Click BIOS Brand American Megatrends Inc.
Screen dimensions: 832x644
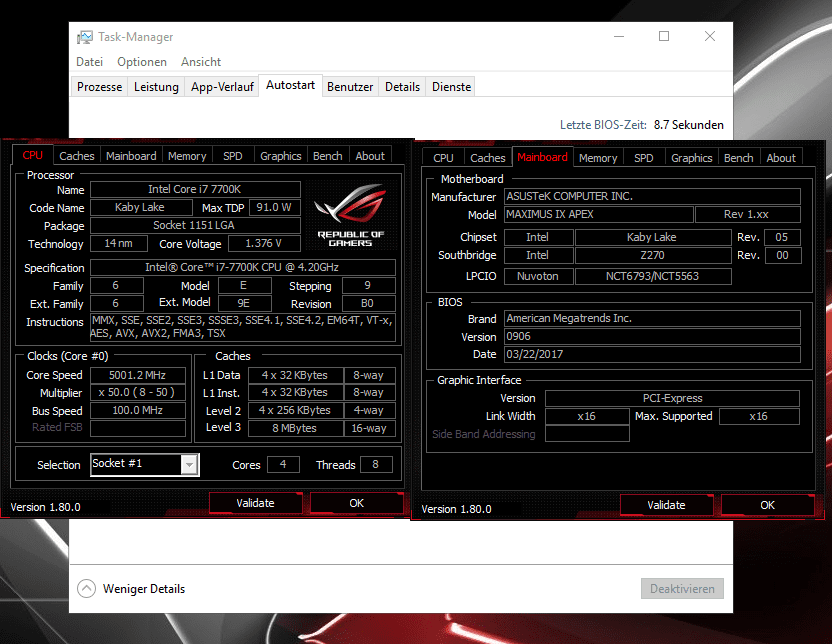(x=652, y=318)
